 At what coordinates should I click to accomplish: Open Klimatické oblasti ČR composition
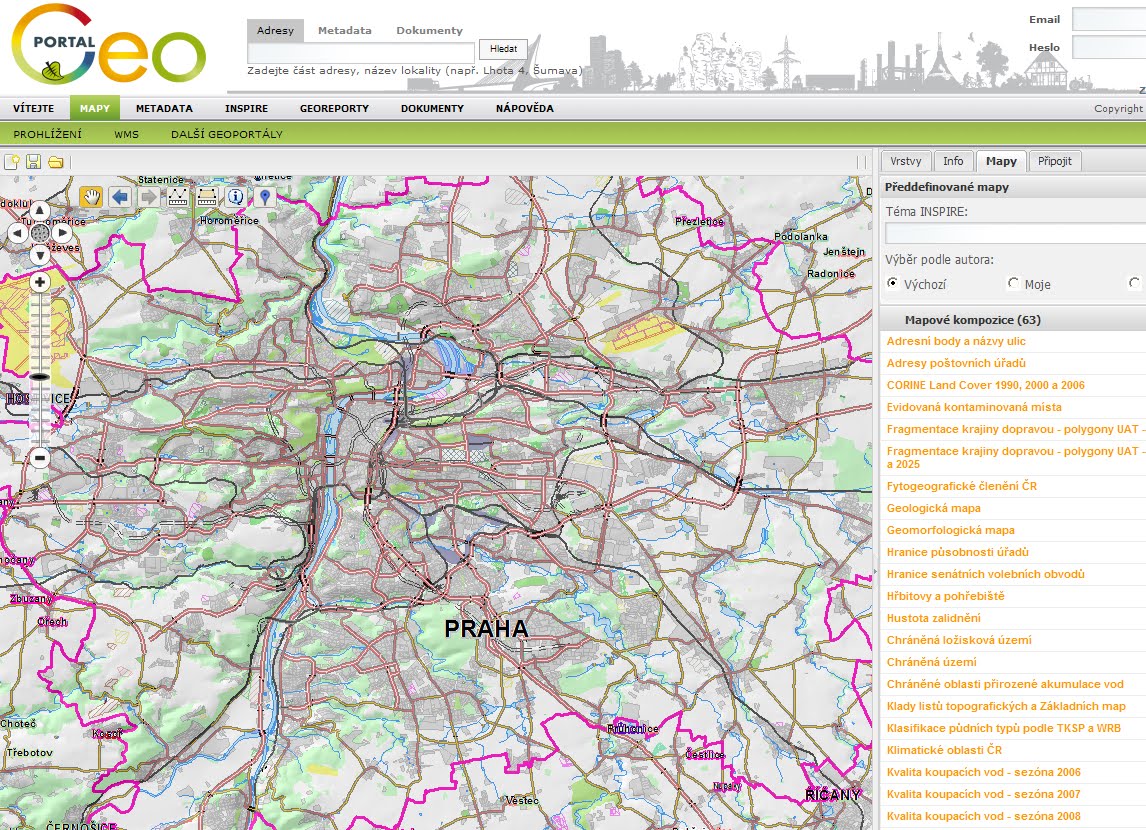pyautogui.click(x=944, y=750)
